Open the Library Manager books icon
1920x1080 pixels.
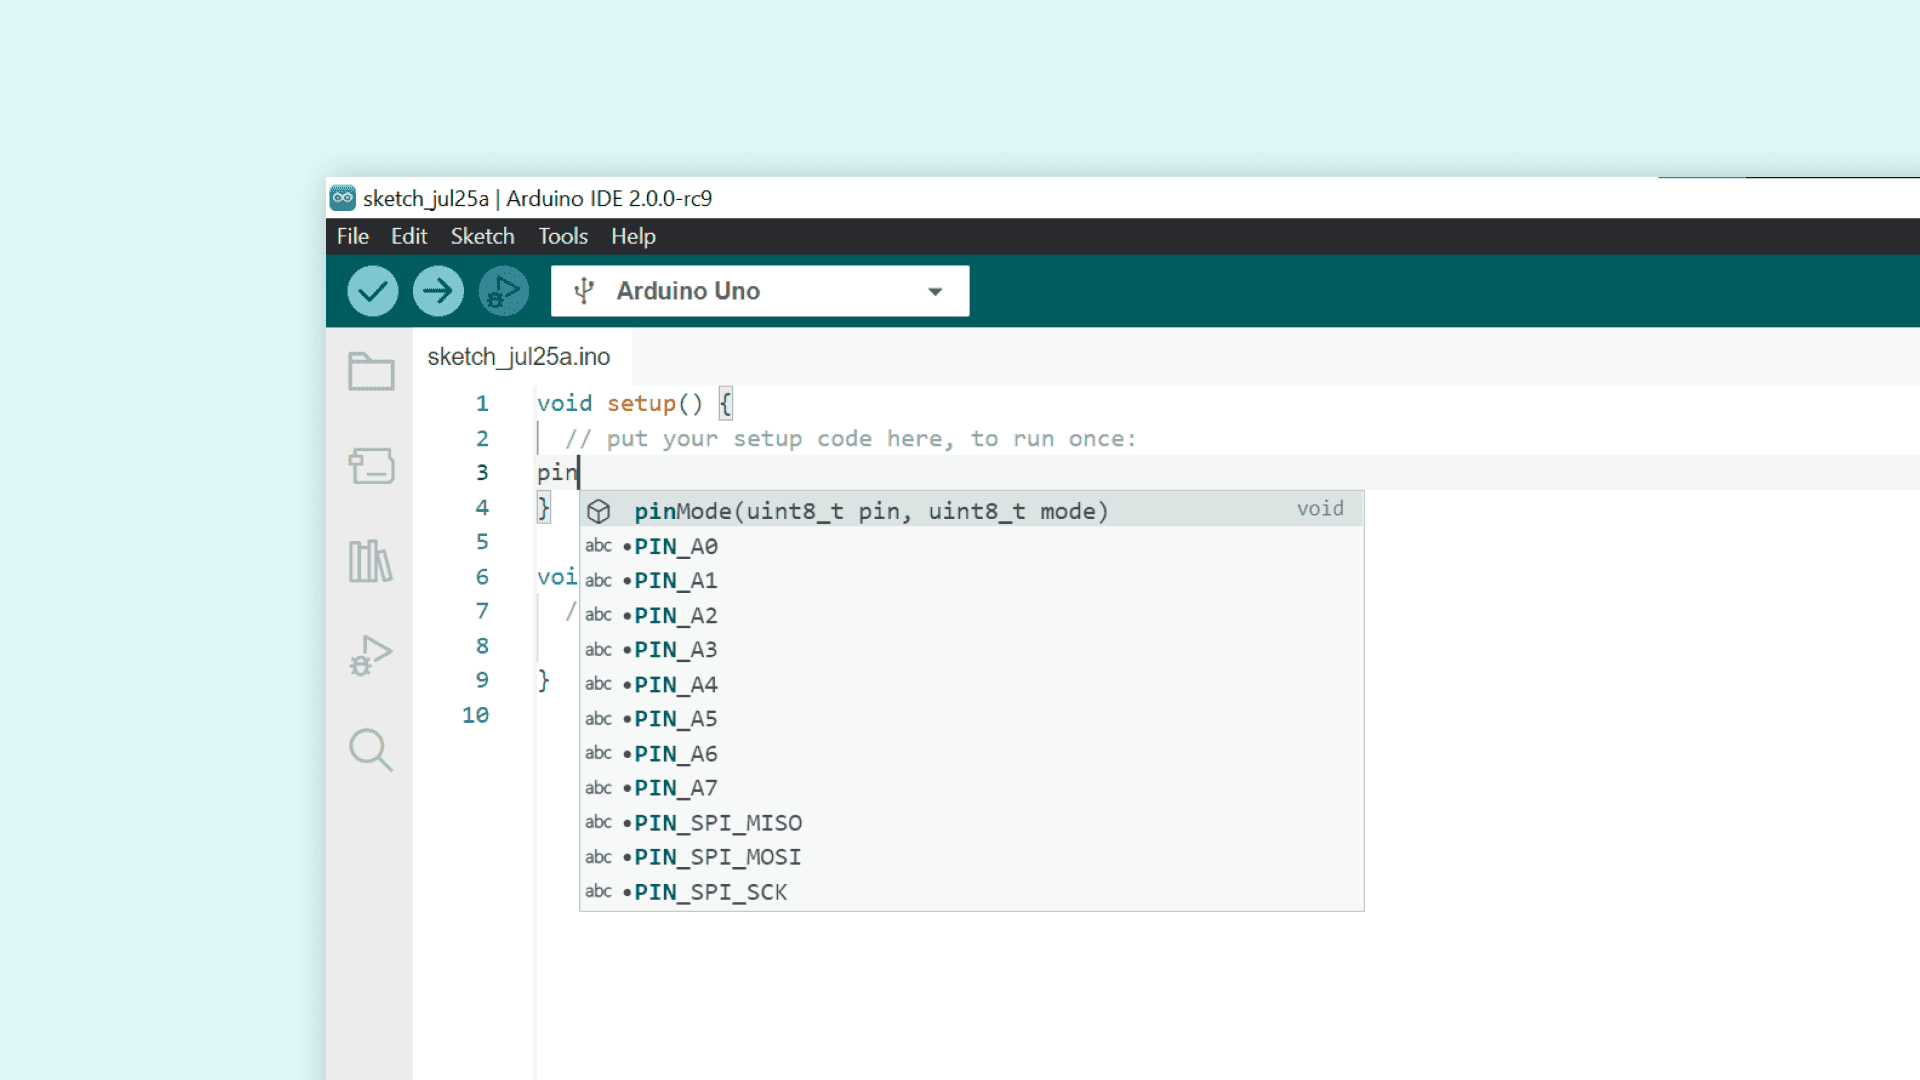tap(370, 561)
